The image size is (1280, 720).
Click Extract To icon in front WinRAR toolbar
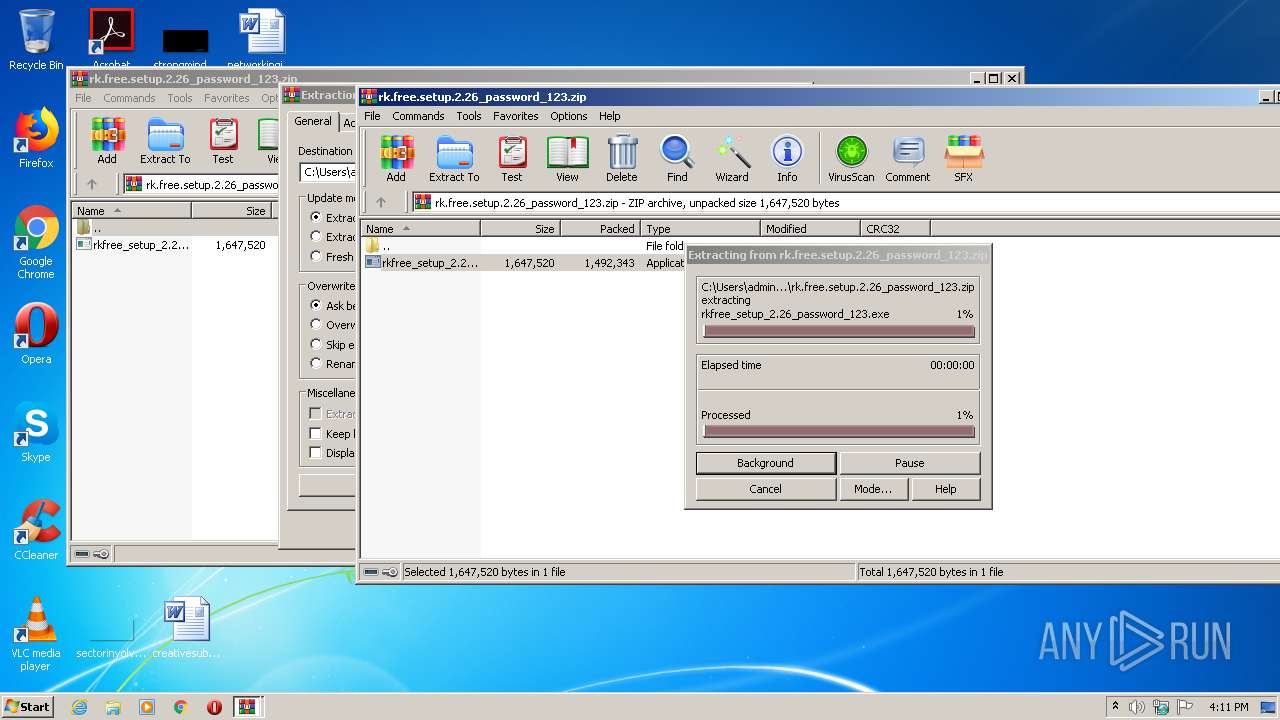pyautogui.click(x=454, y=159)
